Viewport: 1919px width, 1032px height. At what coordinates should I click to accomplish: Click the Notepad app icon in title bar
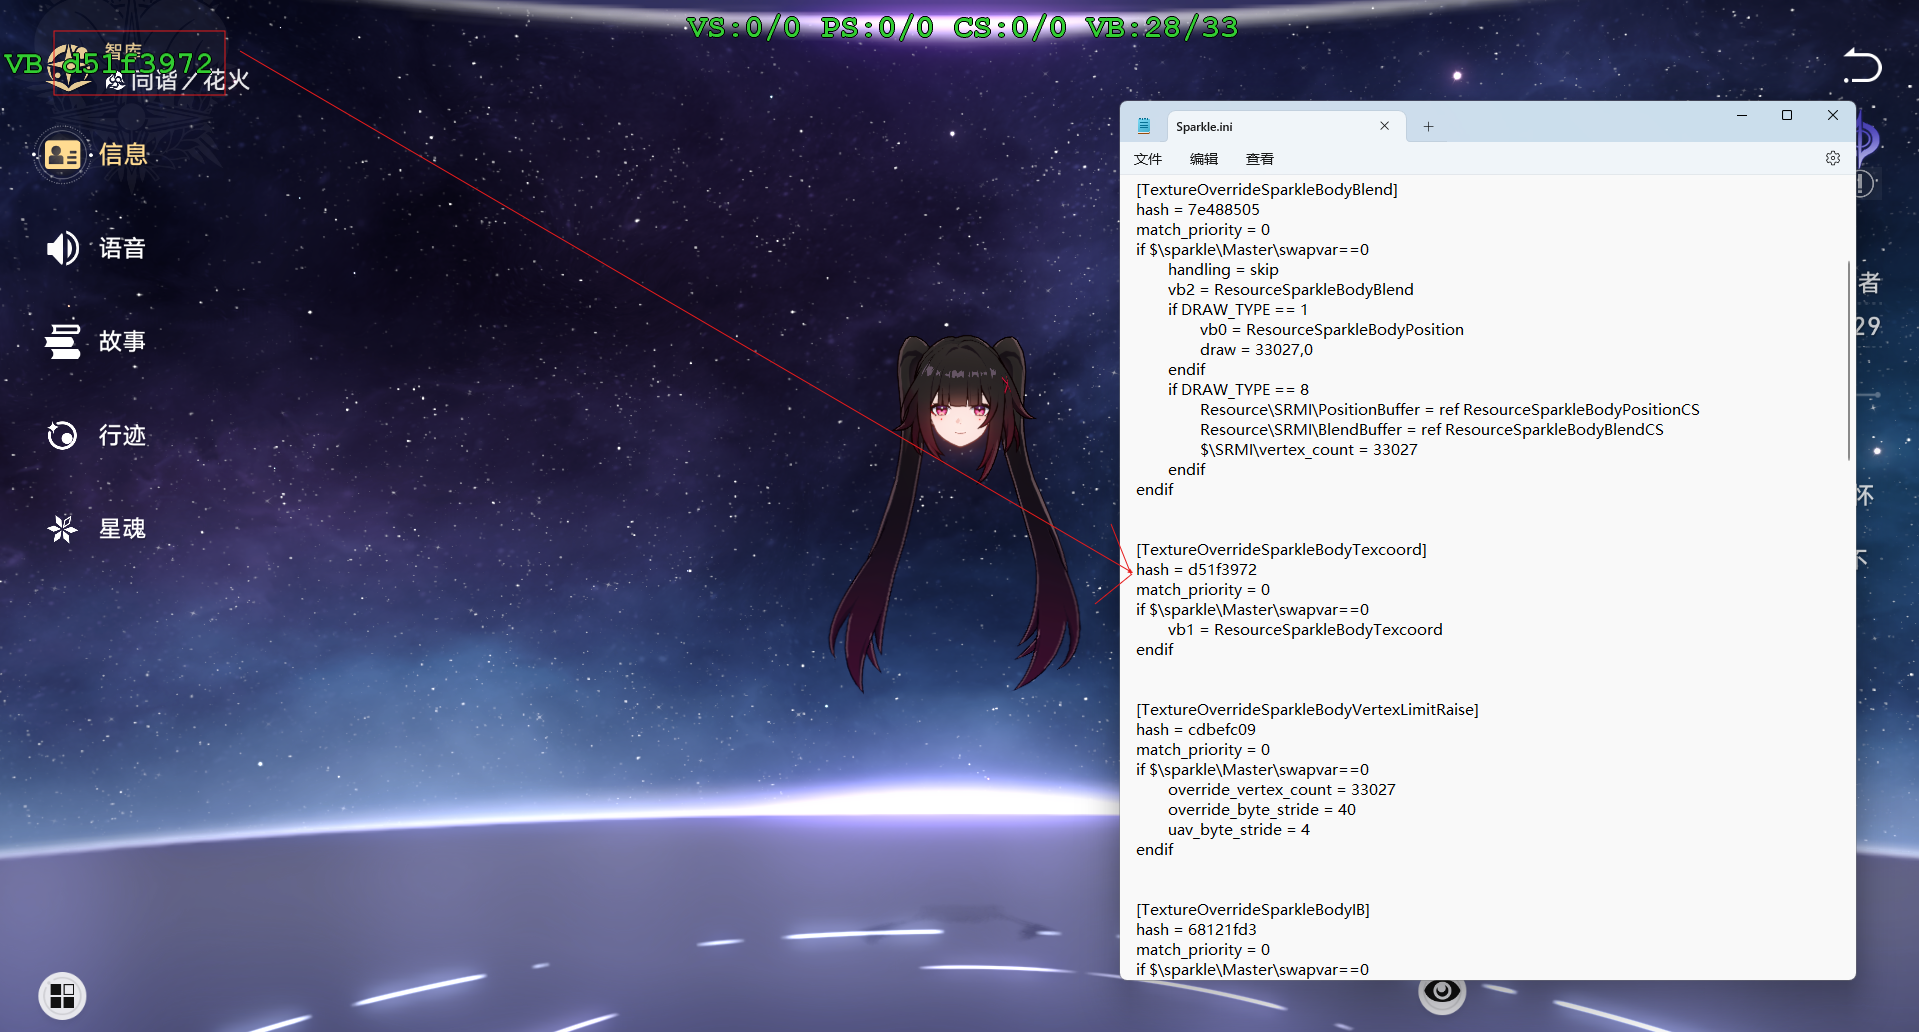coord(1144,126)
